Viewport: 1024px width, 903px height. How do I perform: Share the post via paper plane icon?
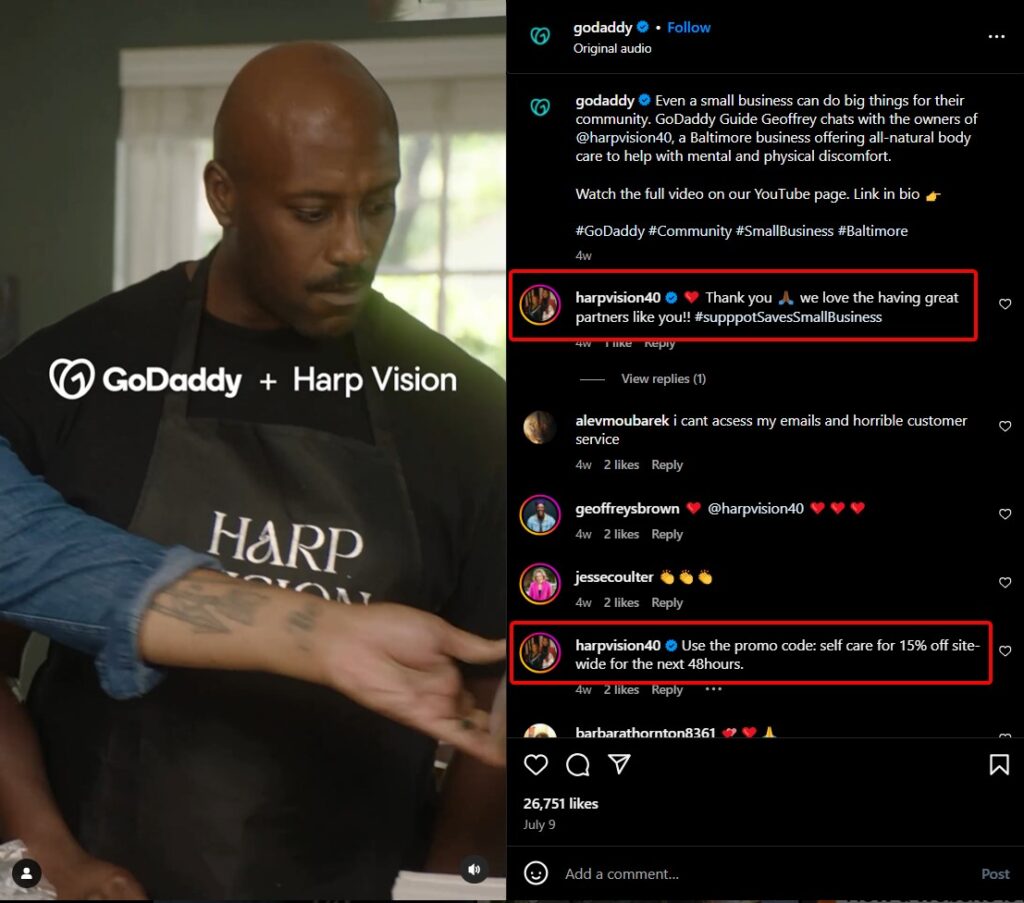point(618,763)
